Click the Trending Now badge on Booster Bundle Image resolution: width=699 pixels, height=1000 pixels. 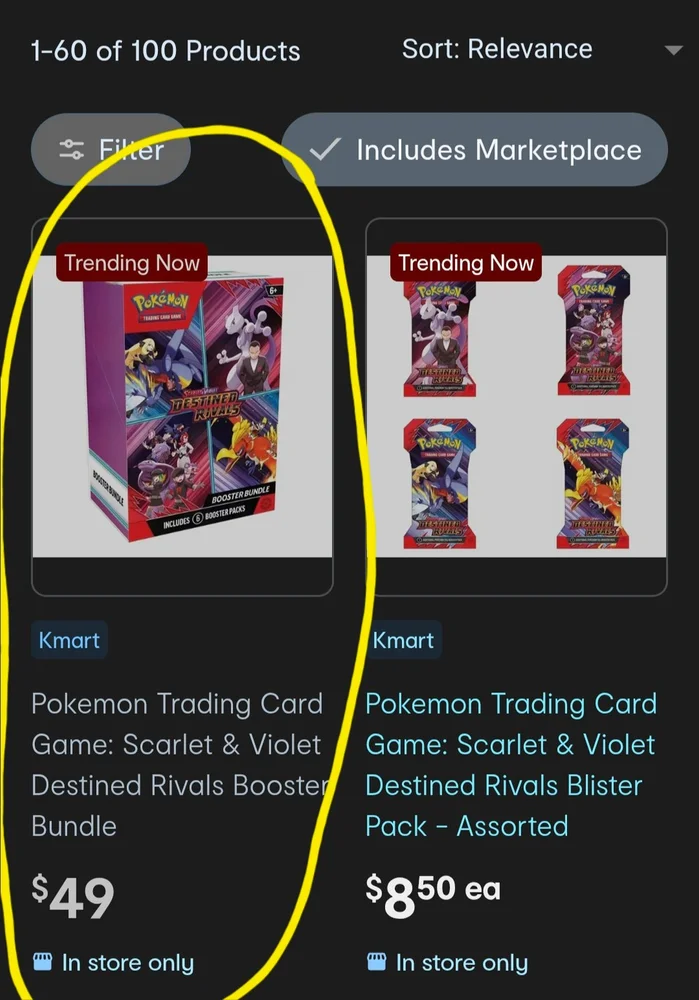click(x=132, y=262)
